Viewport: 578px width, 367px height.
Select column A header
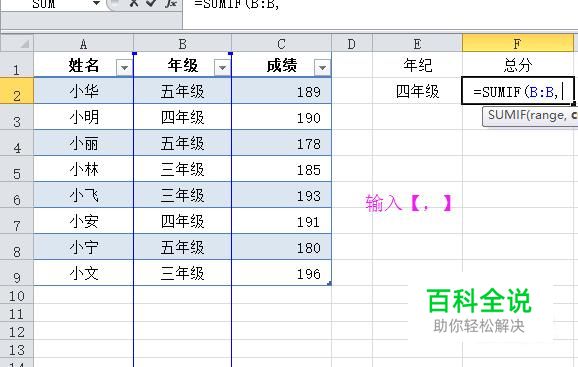click(x=83, y=43)
